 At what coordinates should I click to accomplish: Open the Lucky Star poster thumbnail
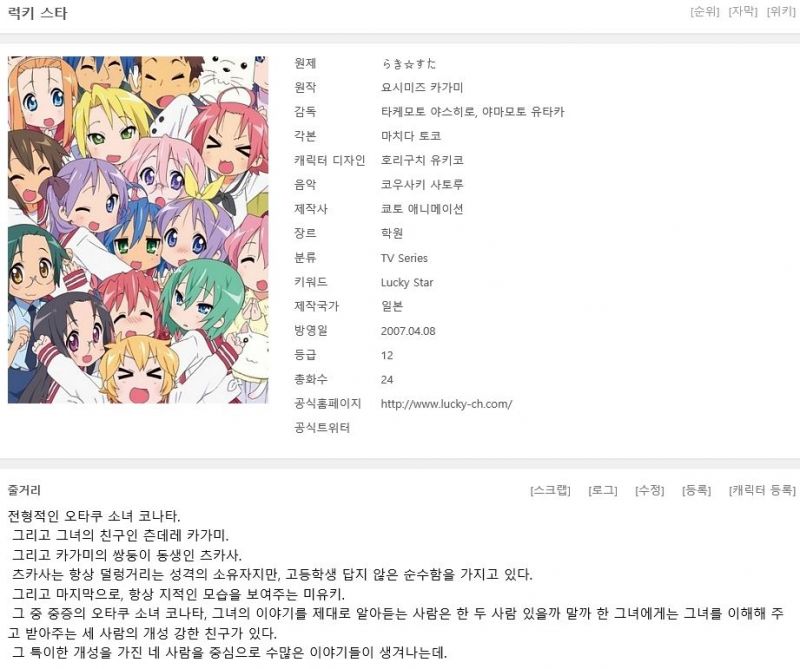point(138,230)
